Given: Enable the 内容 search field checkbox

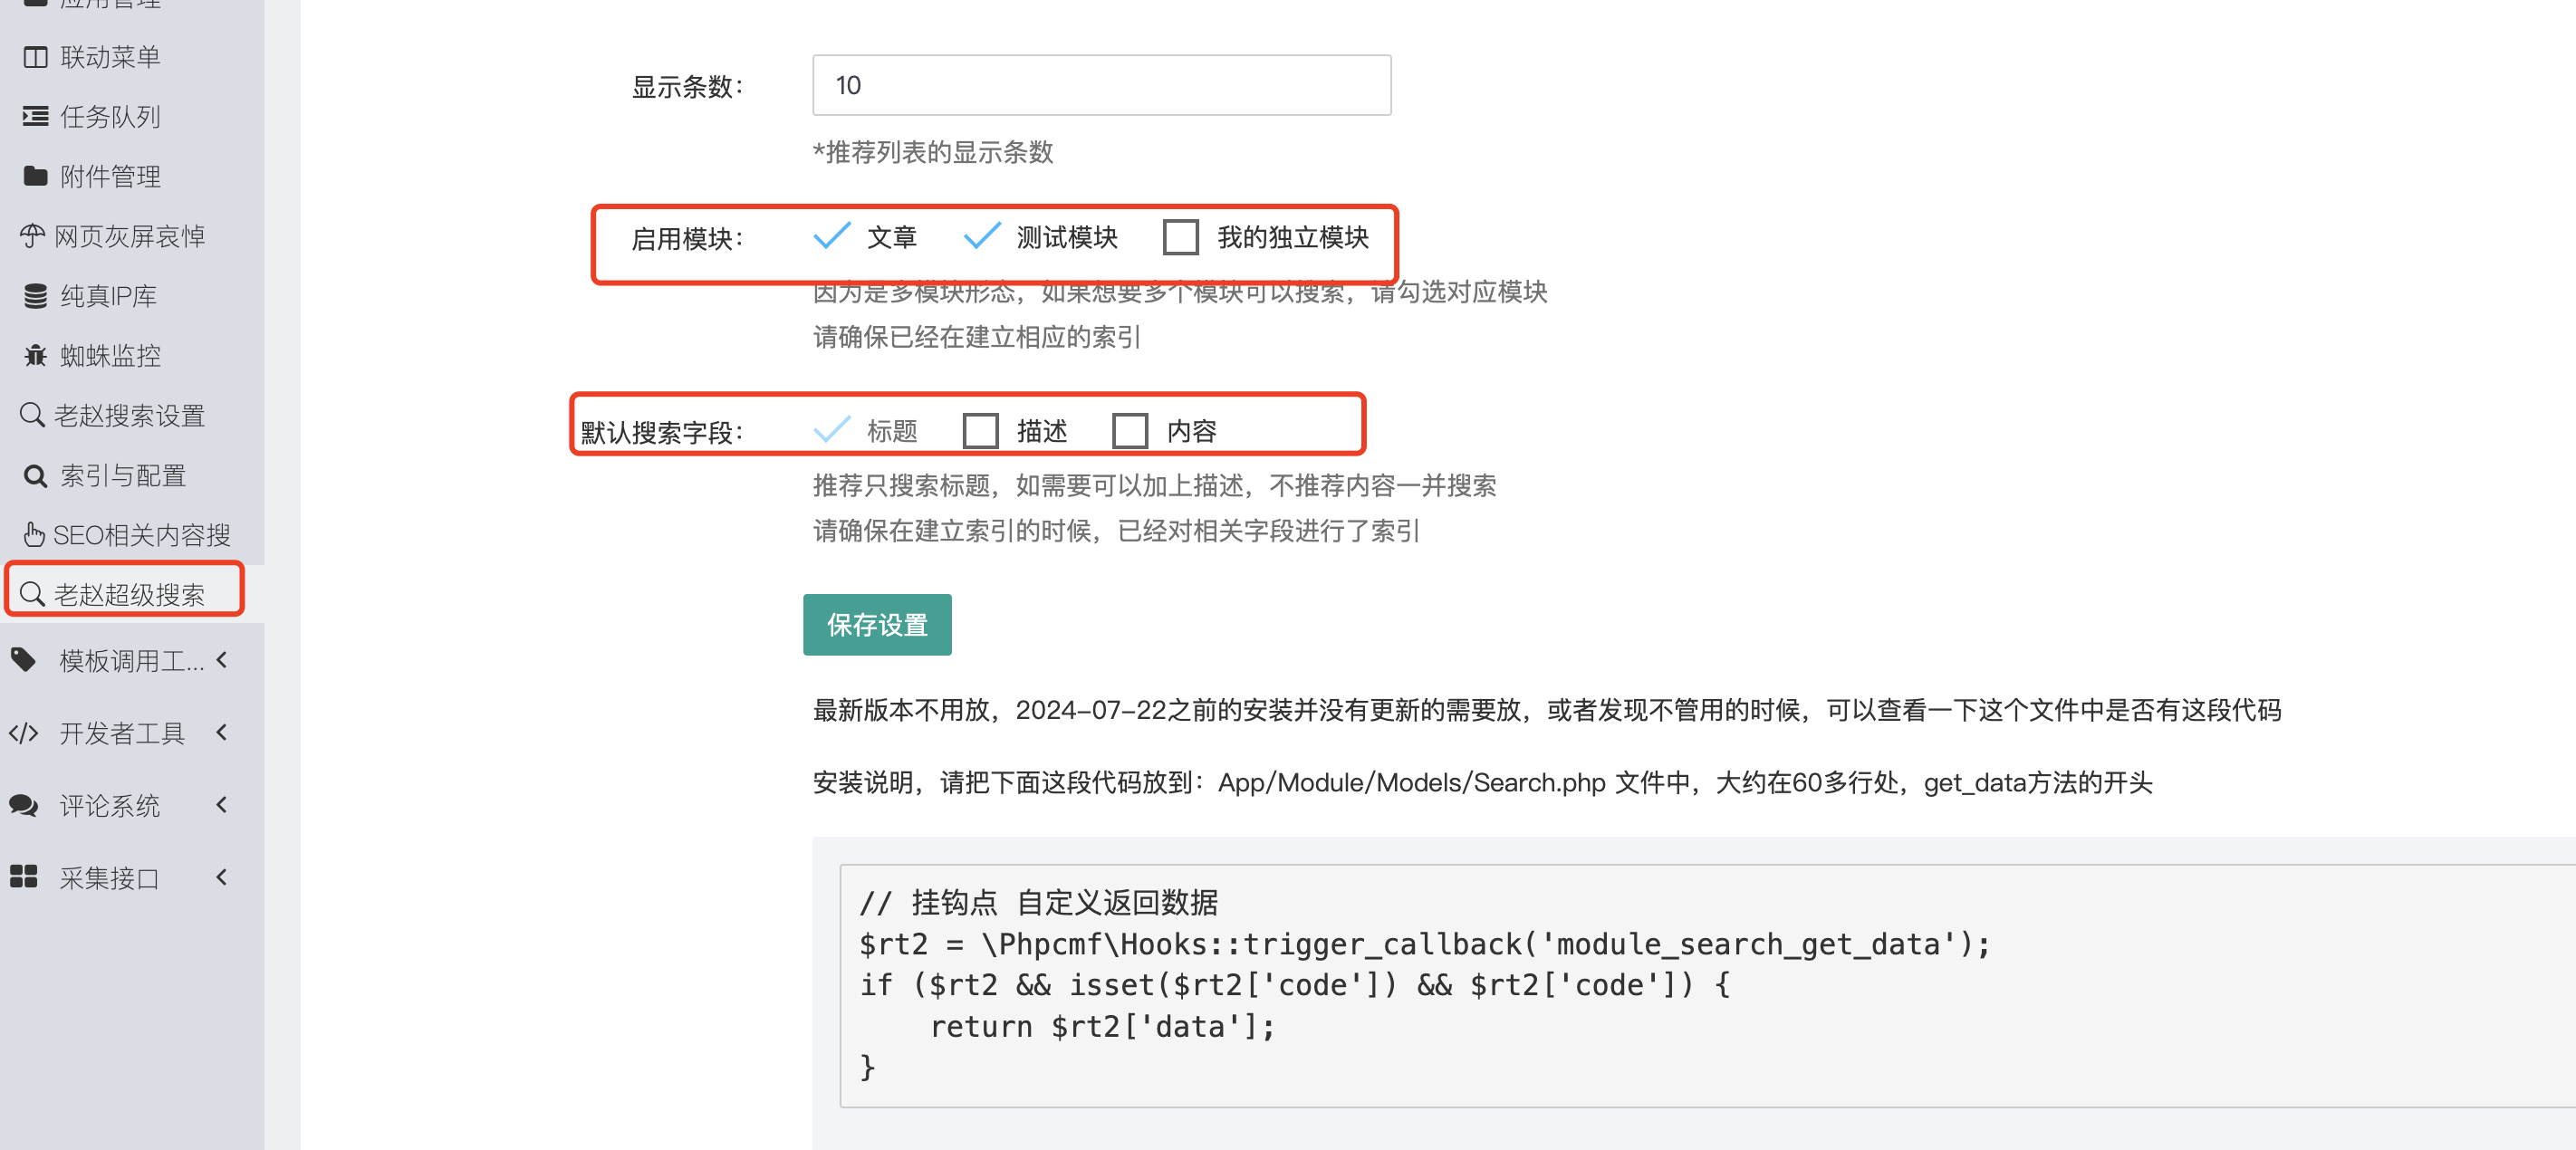Looking at the screenshot, I should coord(1131,431).
